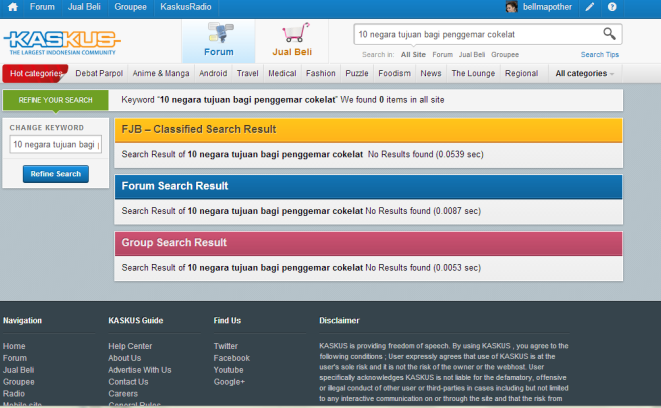The image size is (661, 408).
Task: Open Medical category
Action: point(282,73)
